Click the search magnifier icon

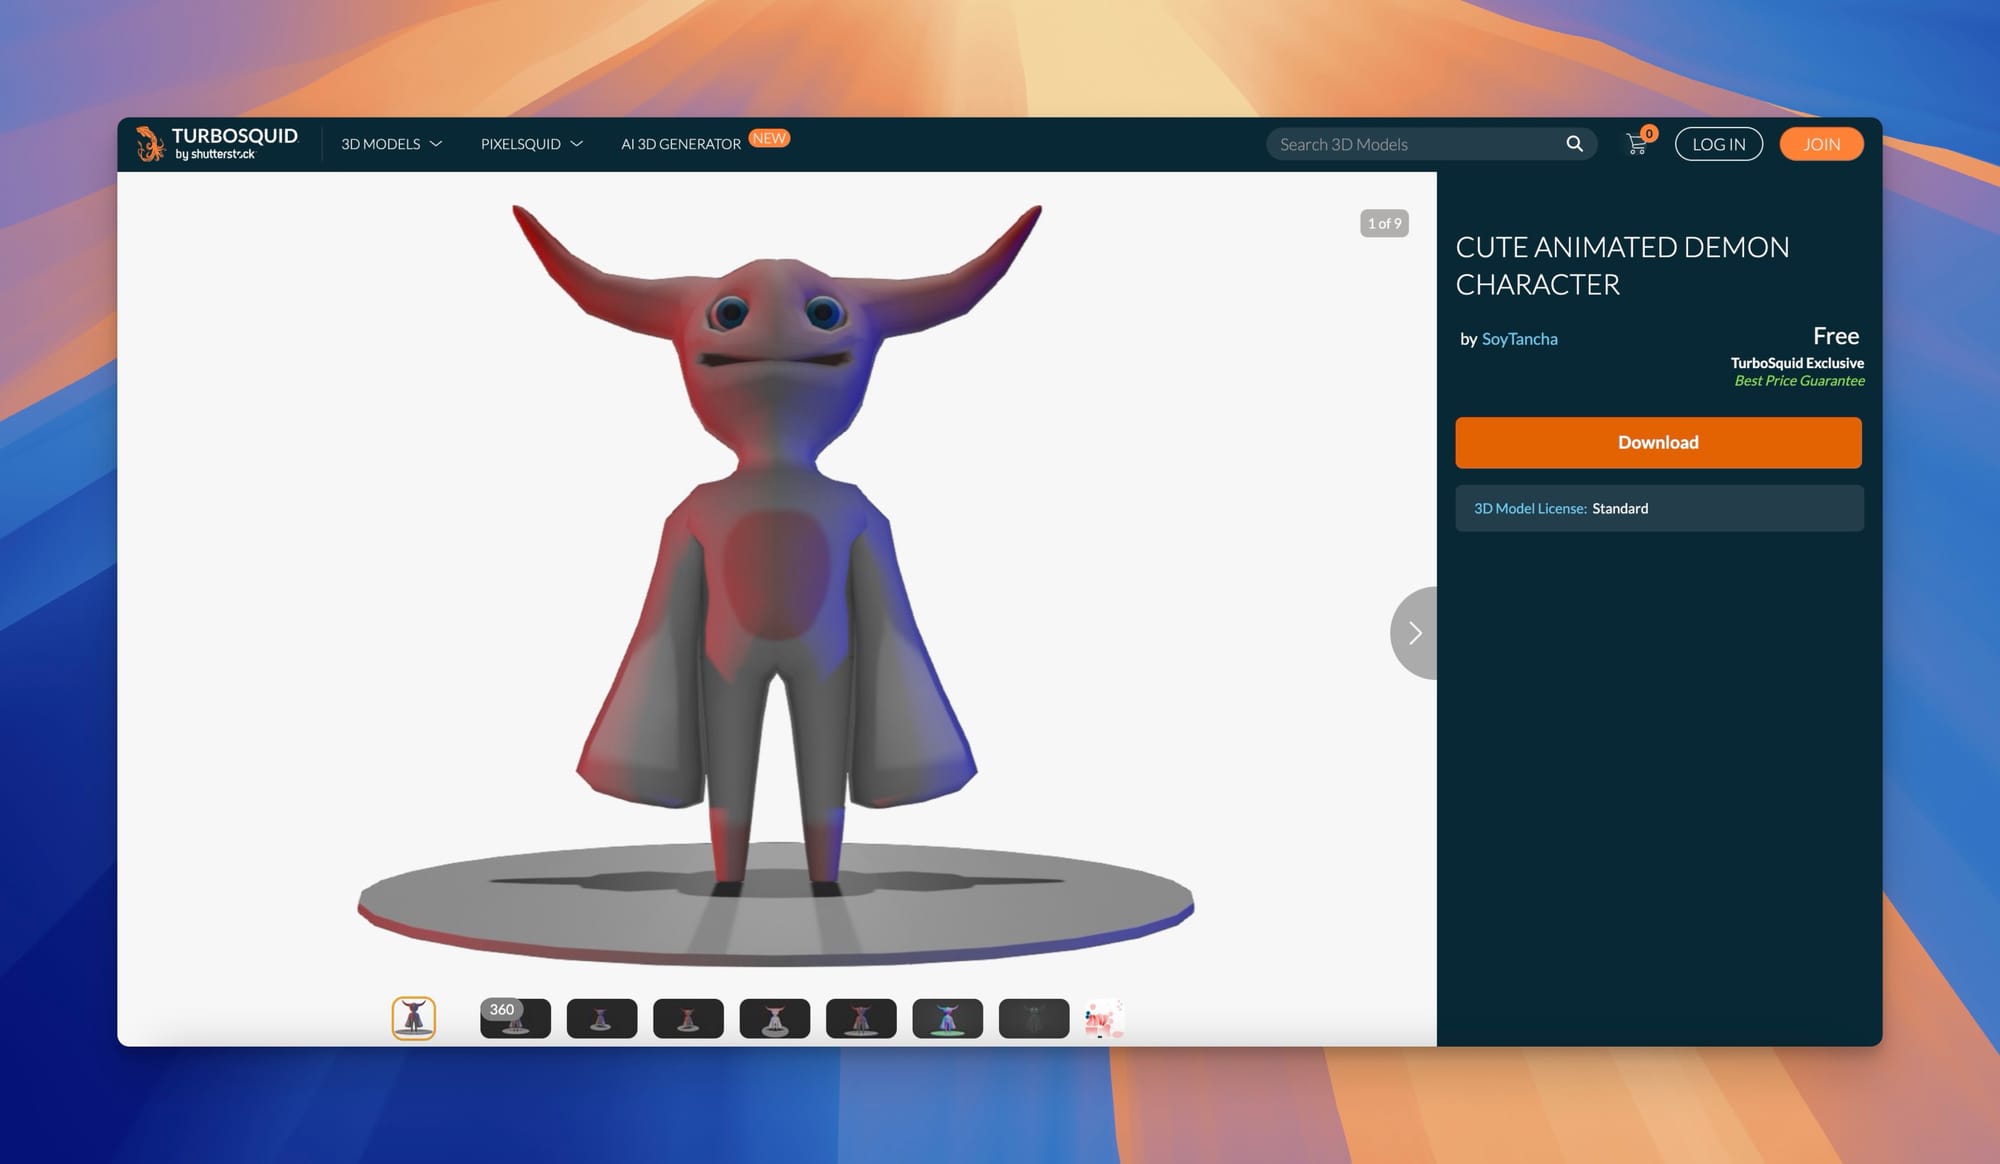tap(1574, 144)
